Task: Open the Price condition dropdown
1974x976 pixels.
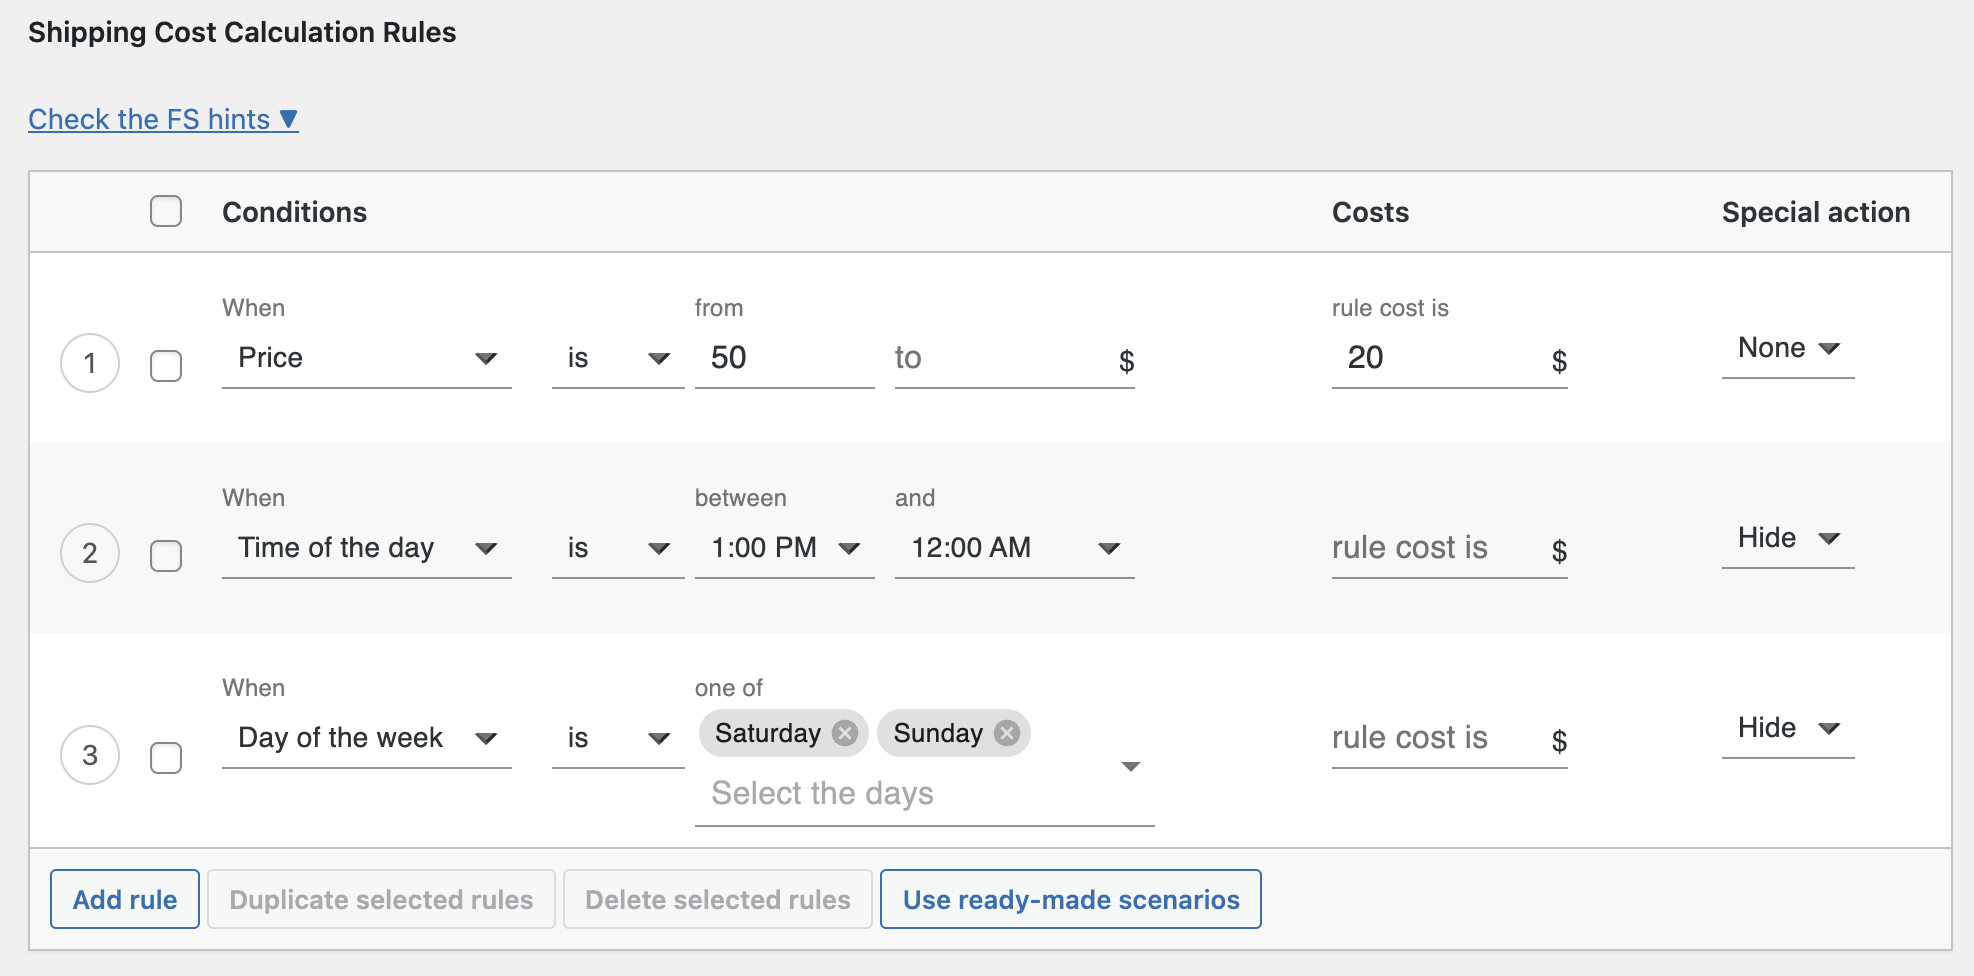Action: (x=367, y=358)
